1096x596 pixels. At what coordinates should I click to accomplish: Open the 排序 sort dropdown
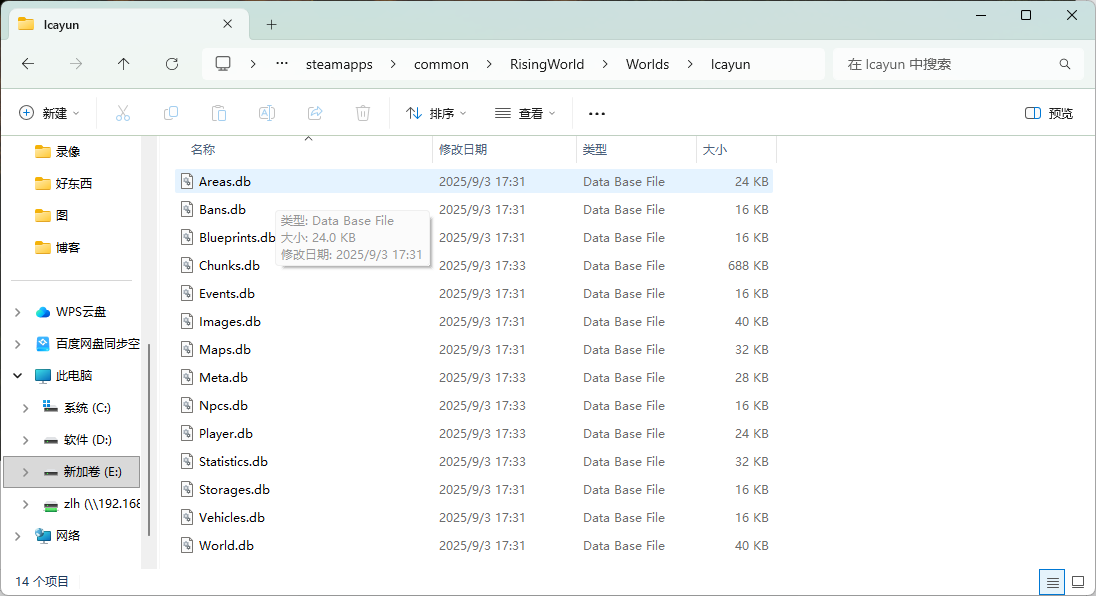point(437,113)
